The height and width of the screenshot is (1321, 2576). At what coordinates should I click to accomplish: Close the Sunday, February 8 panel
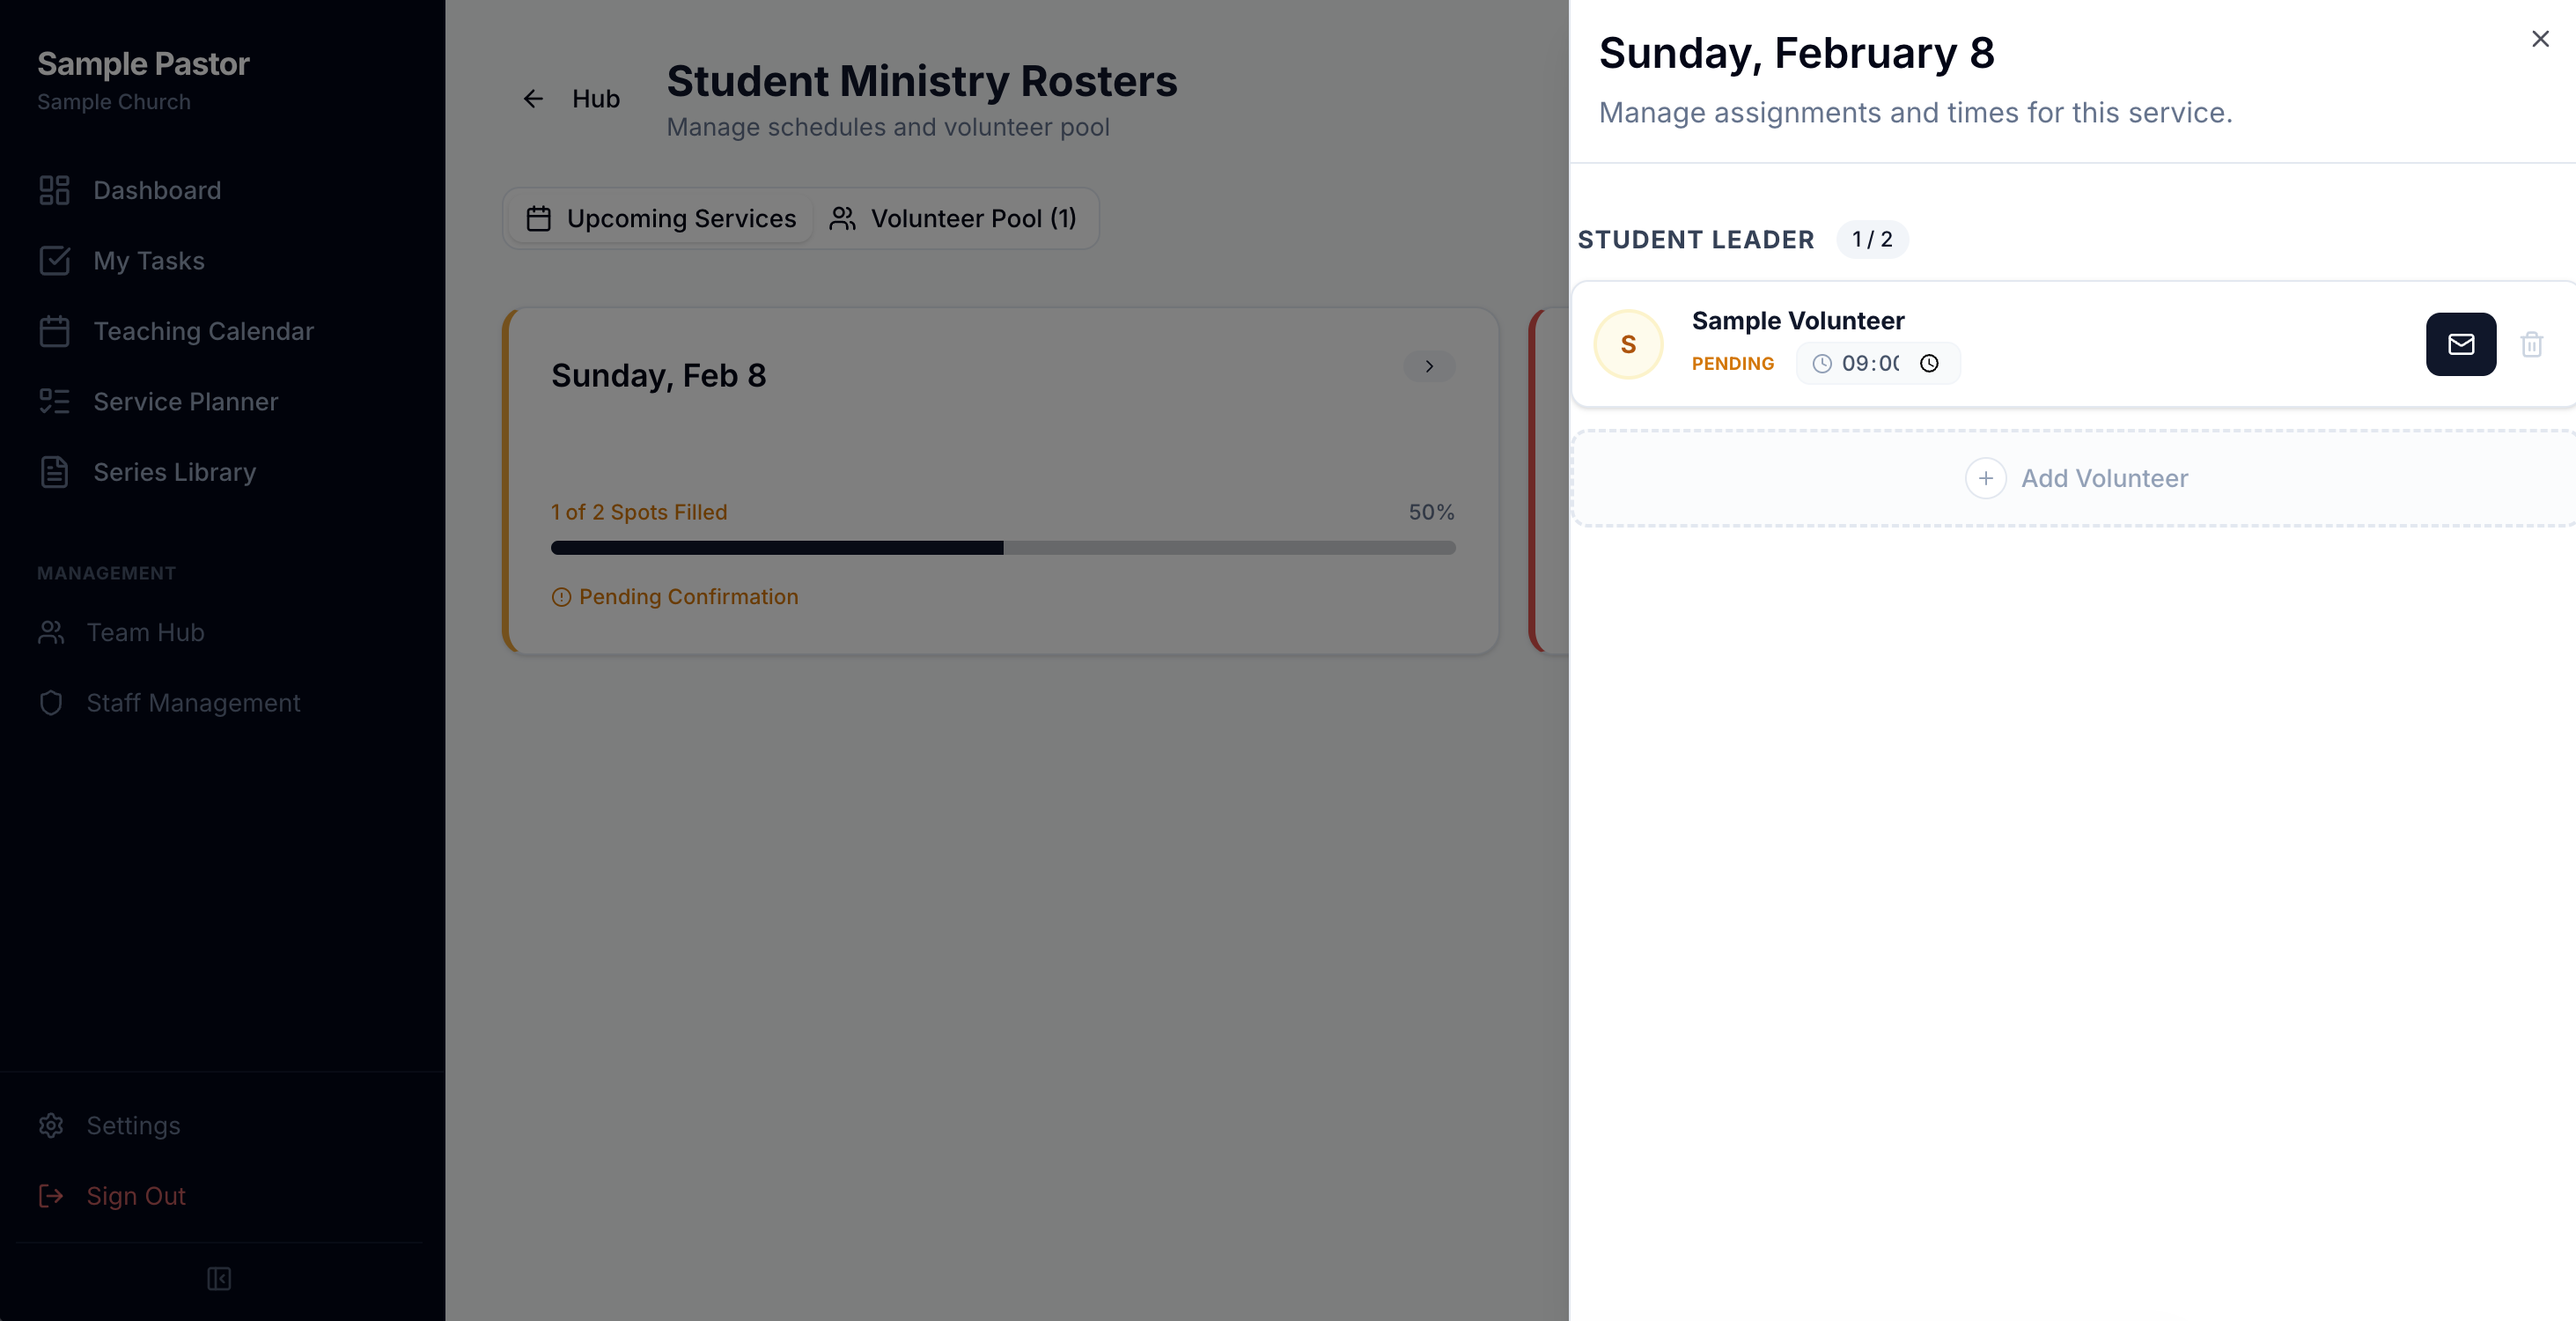tap(2540, 39)
